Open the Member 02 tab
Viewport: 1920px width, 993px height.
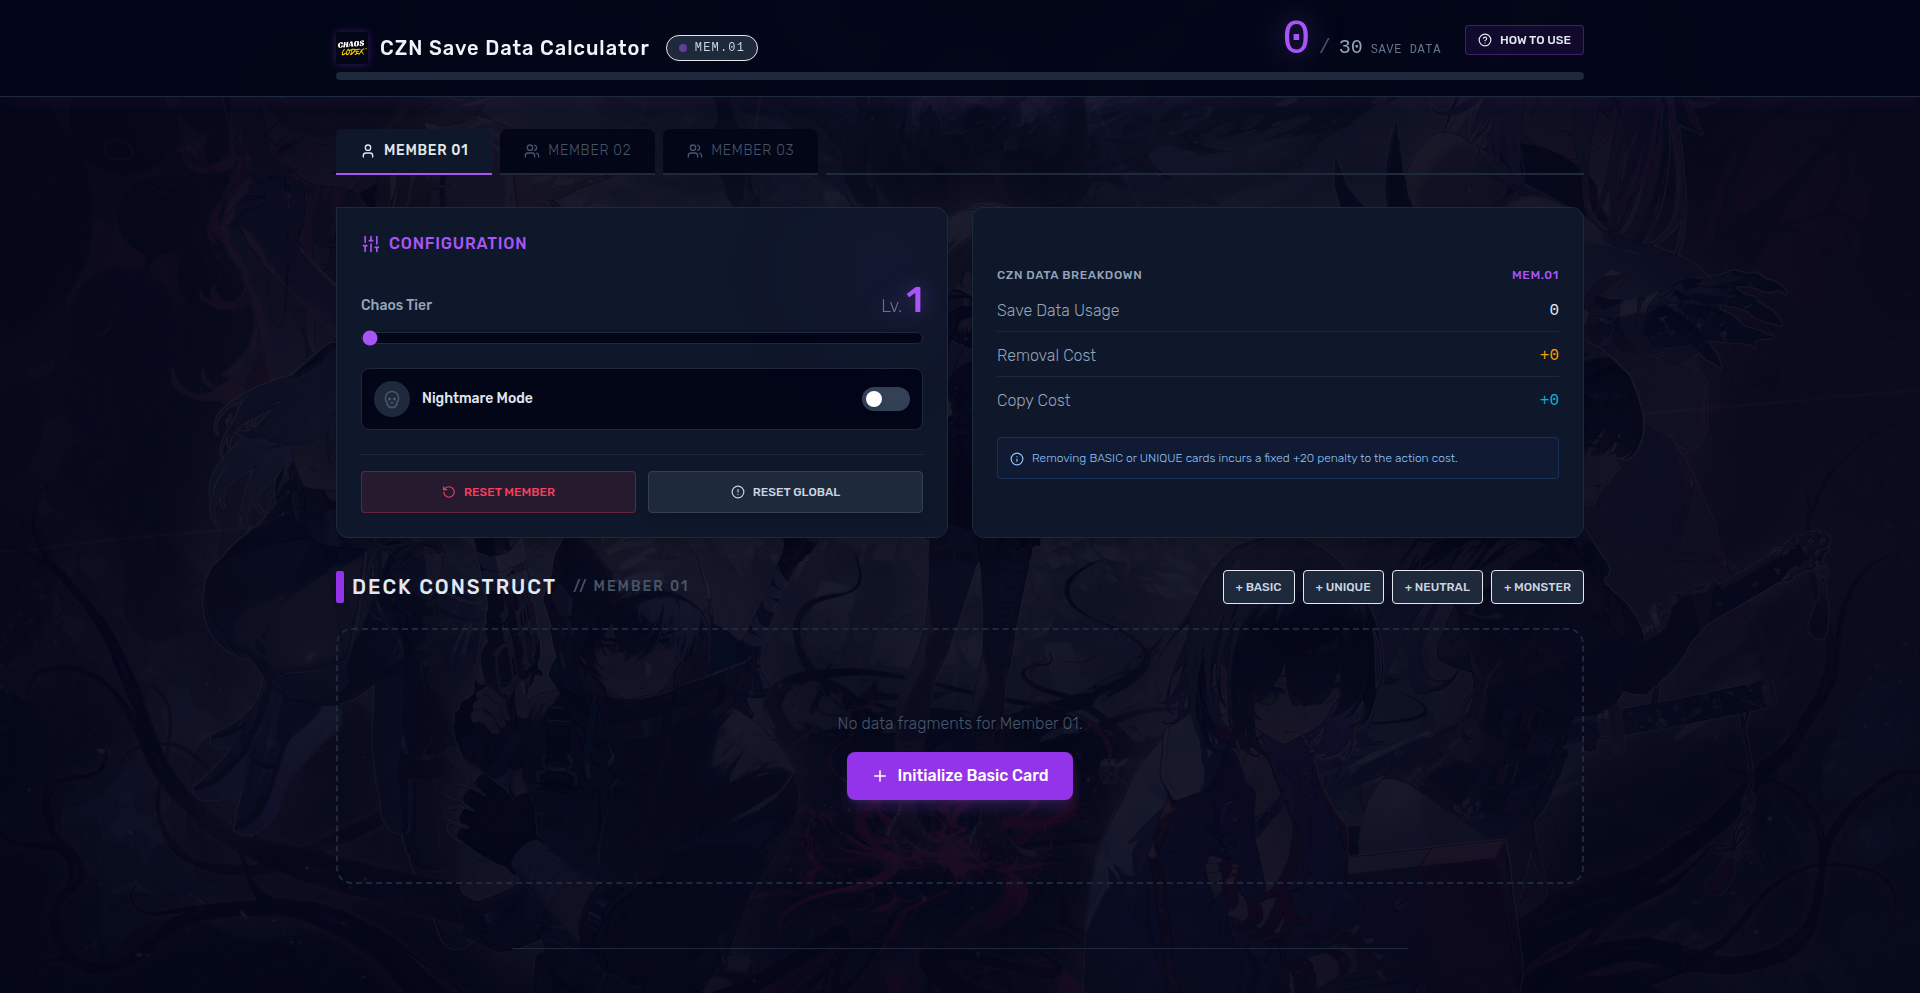pos(578,151)
